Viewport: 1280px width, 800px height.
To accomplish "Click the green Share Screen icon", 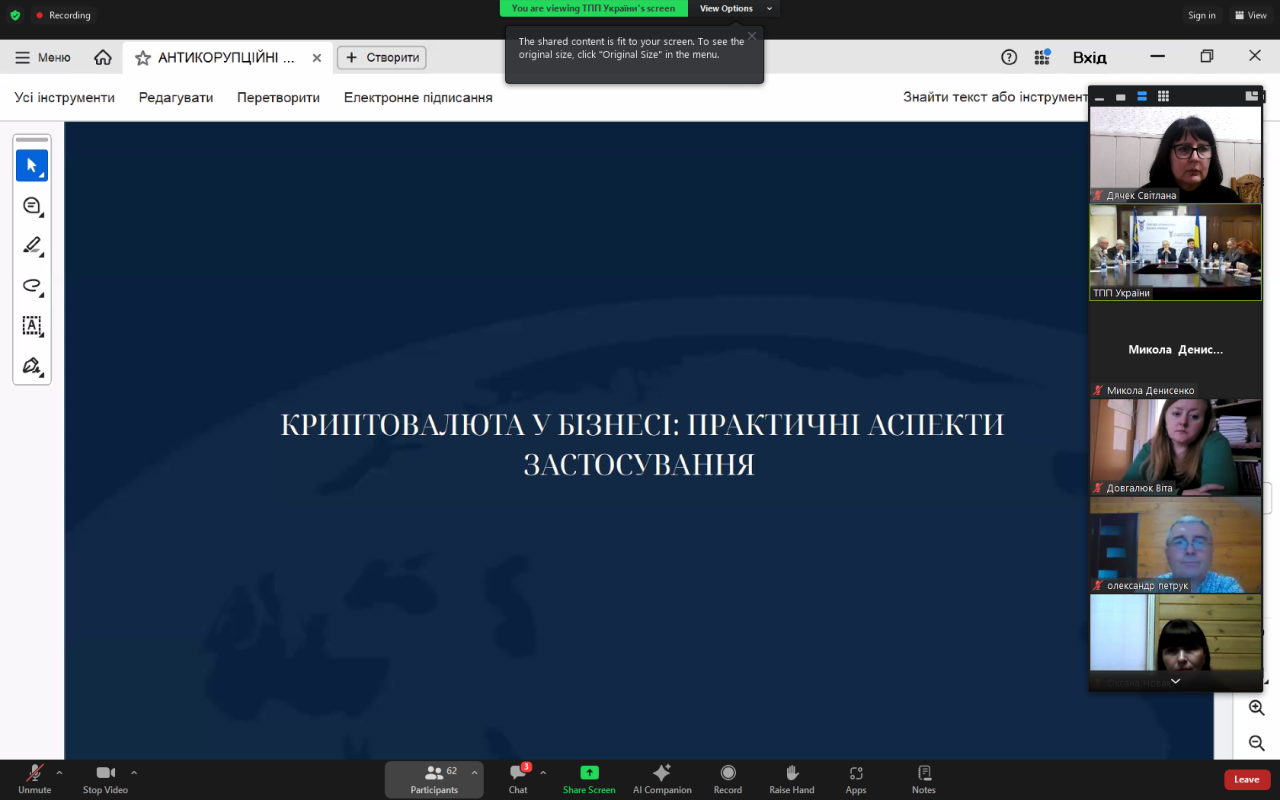I will tap(589, 778).
